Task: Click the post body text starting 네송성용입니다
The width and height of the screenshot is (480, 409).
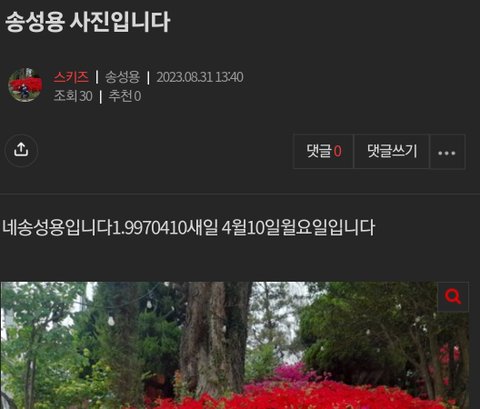Action: click(x=188, y=228)
